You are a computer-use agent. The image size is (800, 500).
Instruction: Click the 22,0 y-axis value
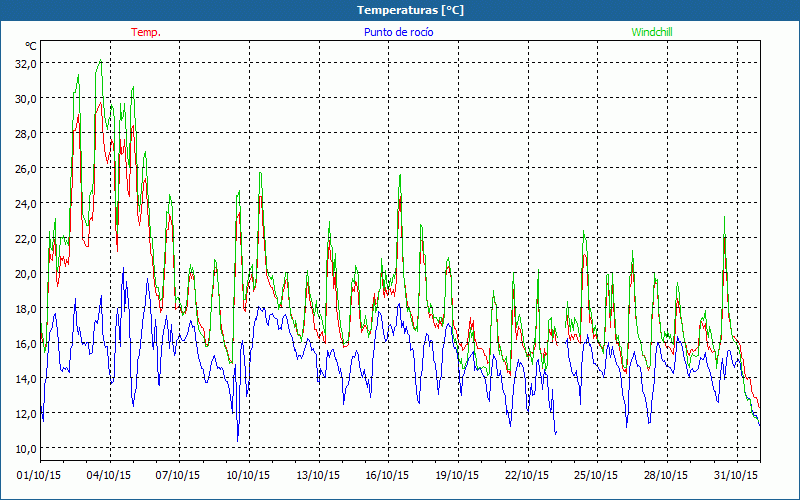point(26,238)
